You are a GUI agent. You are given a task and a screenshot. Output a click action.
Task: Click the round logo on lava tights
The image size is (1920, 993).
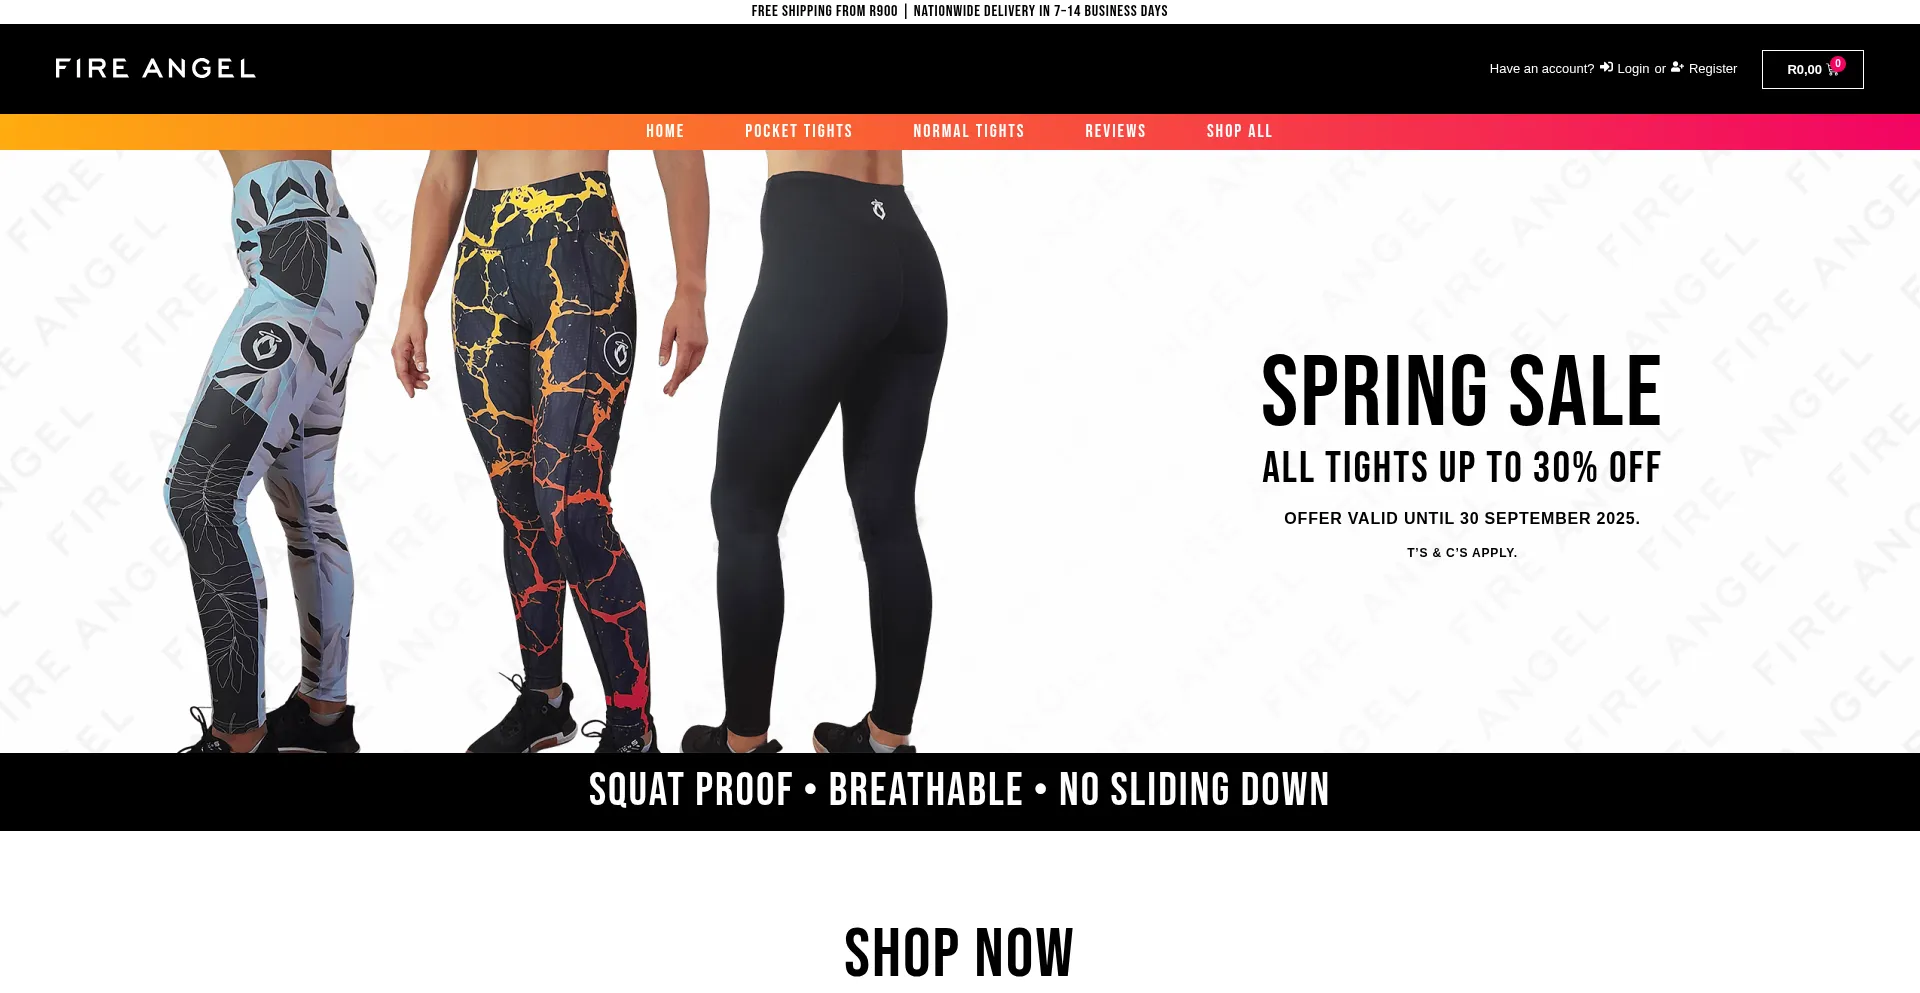[619, 352]
